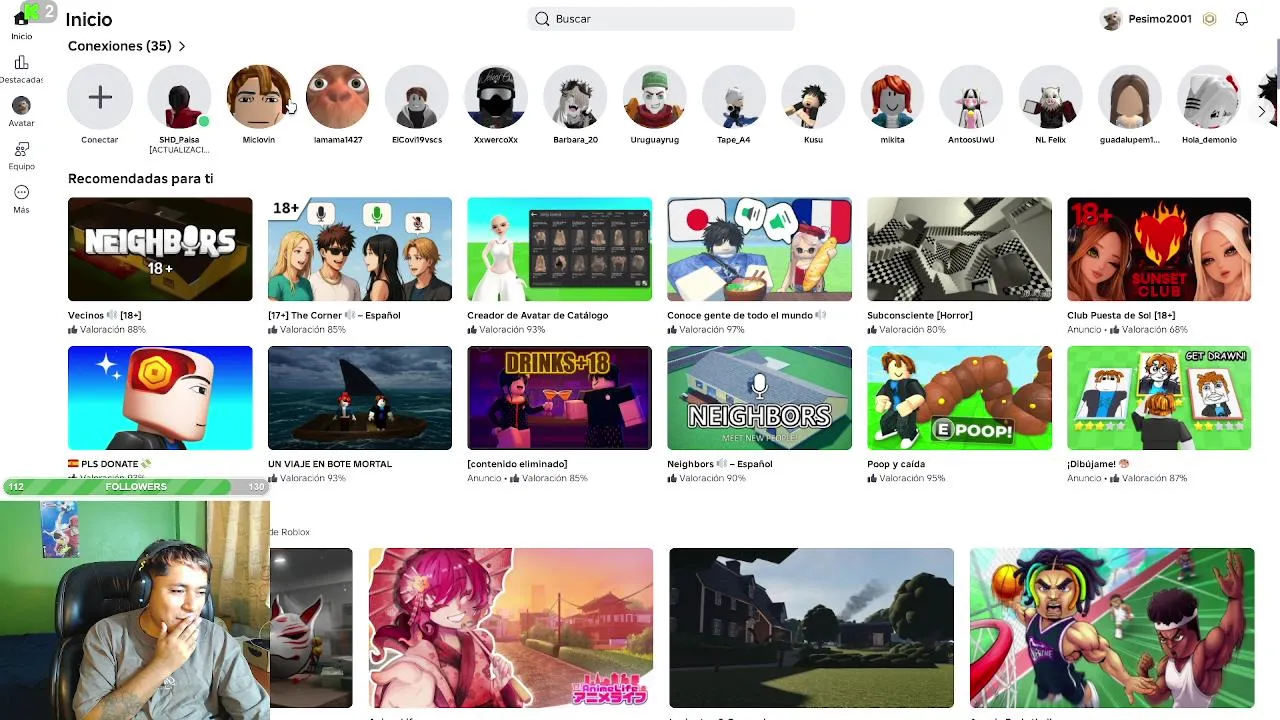1280x720 pixels.
Task: Open Uruguayrug connection avatar
Action: pyautogui.click(x=655, y=97)
